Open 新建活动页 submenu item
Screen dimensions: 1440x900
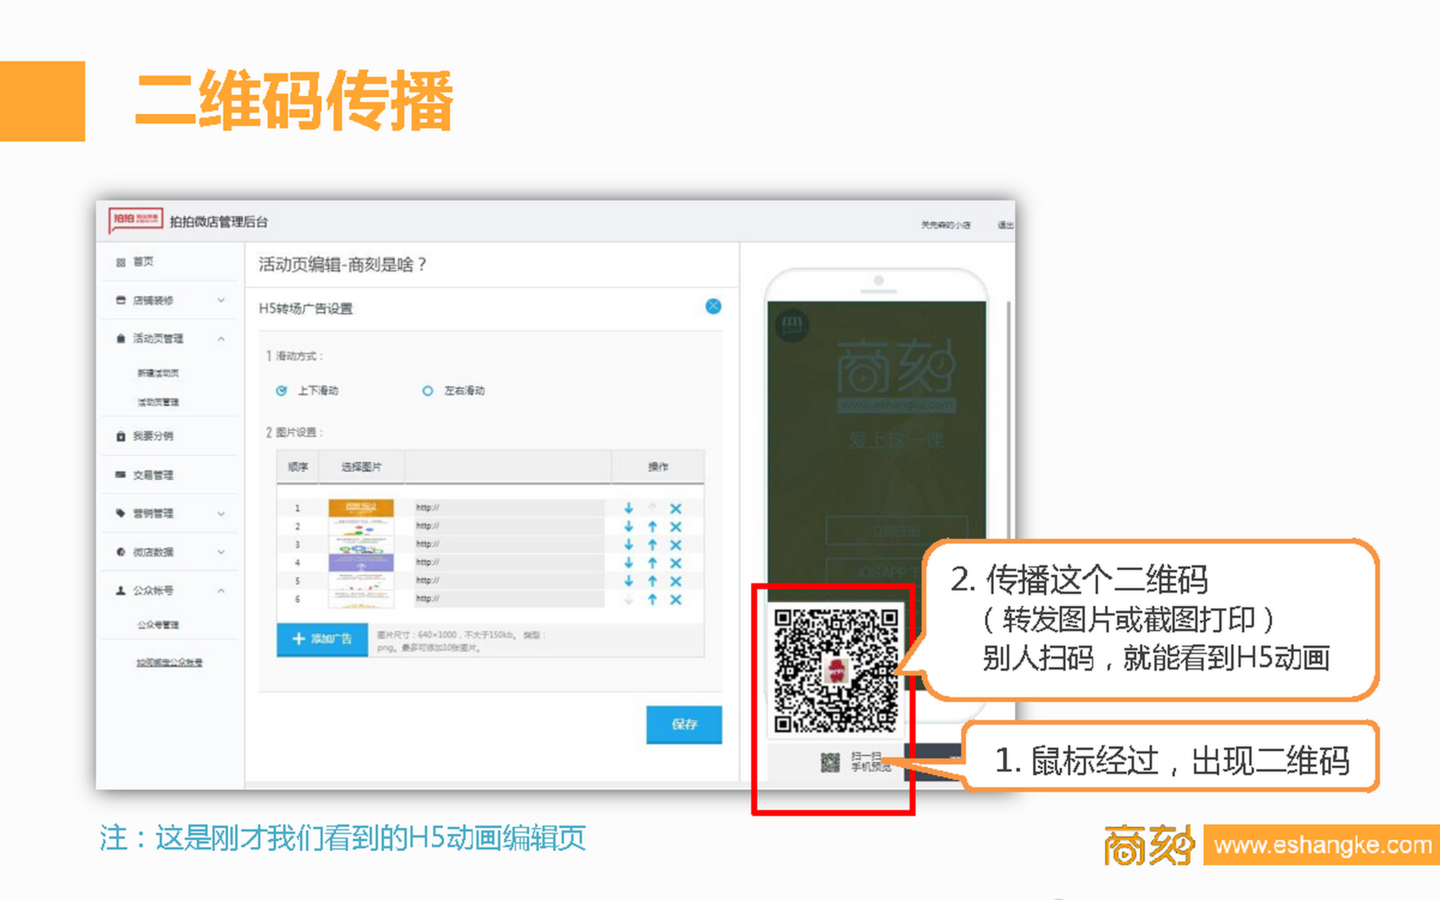click(x=158, y=373)
